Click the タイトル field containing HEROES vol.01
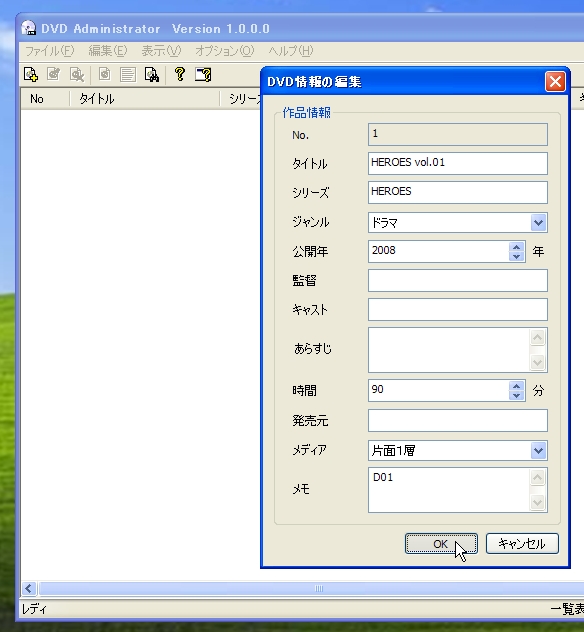This screenshot has width=584, height=632. coord(458,163)
